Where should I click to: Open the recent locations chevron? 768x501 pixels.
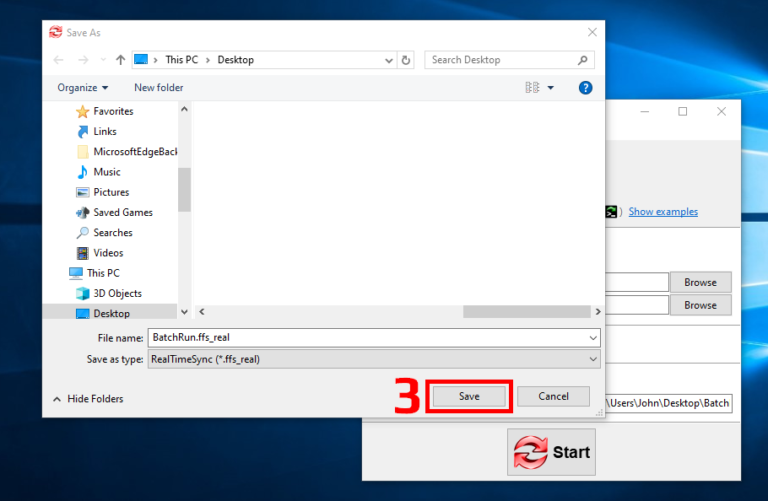(103, 60)
